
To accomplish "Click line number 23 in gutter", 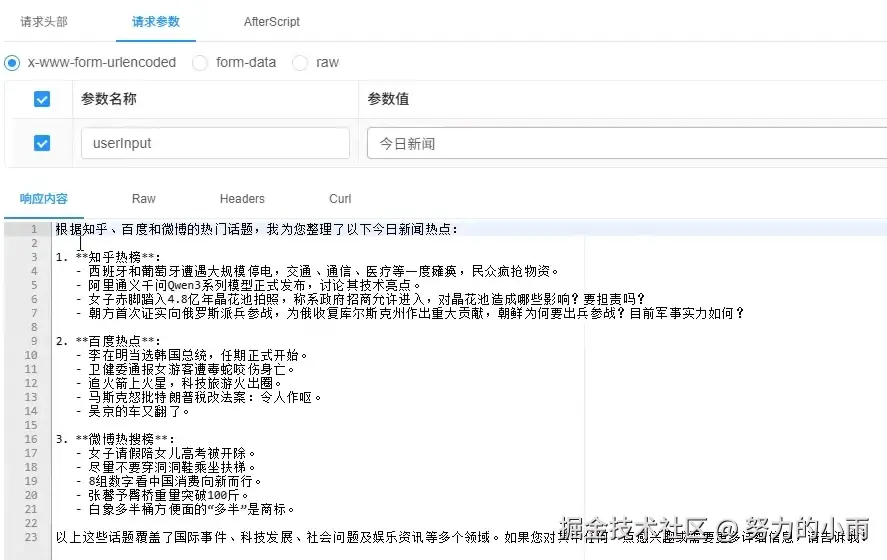I will 31,537.
